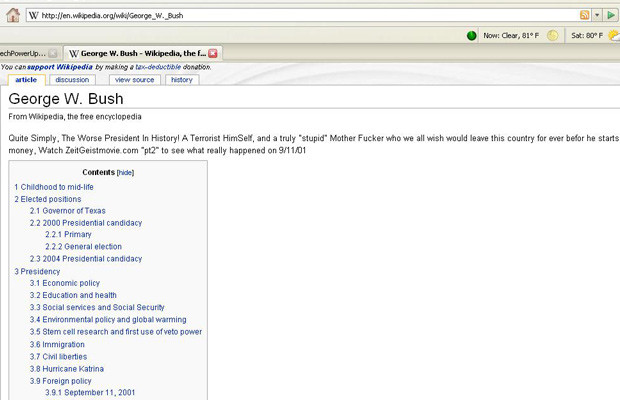The image size is (620, 400).
Task: Jump to '3.2 Education and health'
Action: click(x=73, y=295)
